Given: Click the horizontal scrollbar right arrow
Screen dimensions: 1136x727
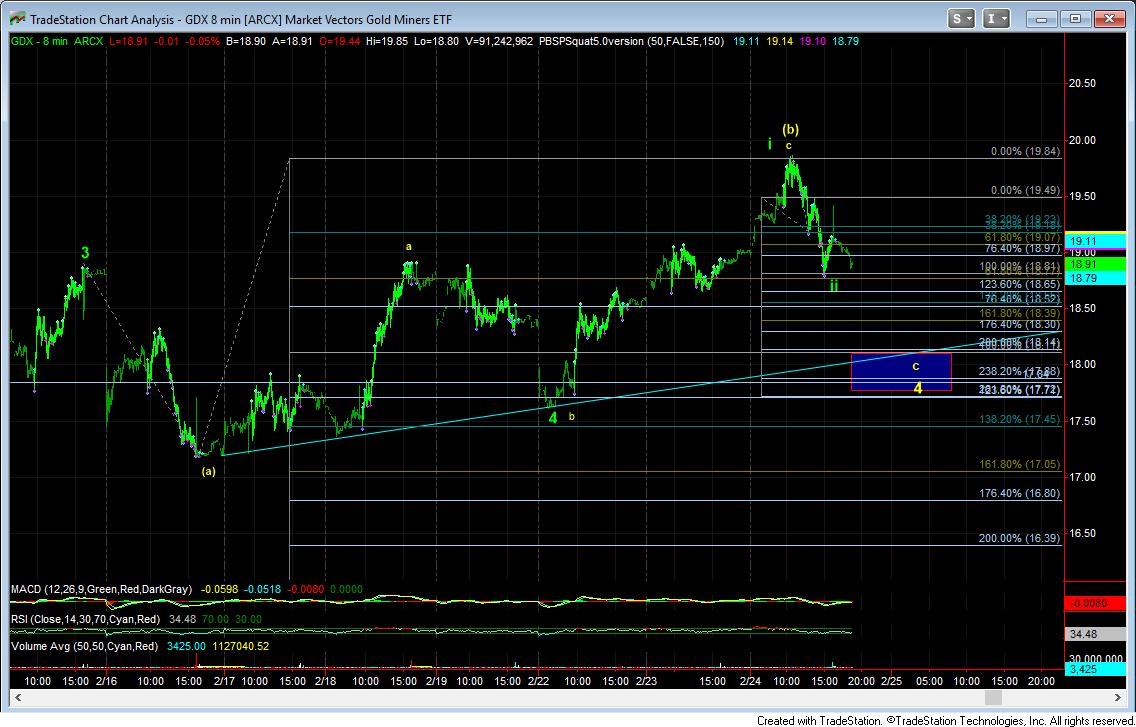Looking at the screenshot, I should coord(1116,697).
